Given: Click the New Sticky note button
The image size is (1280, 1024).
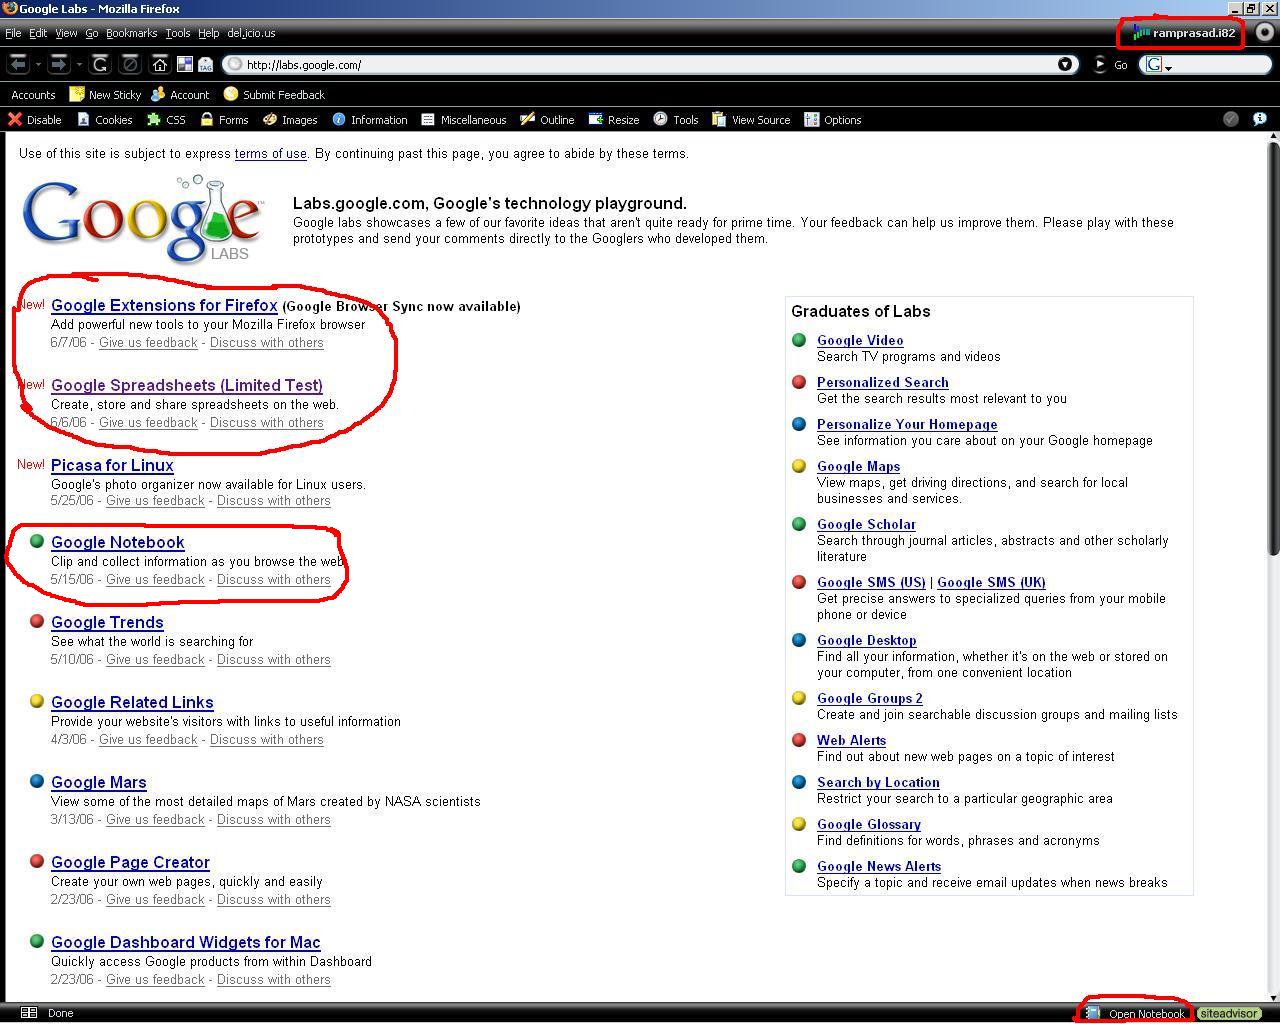Looking at the screenshot, I should coord(105,94).
